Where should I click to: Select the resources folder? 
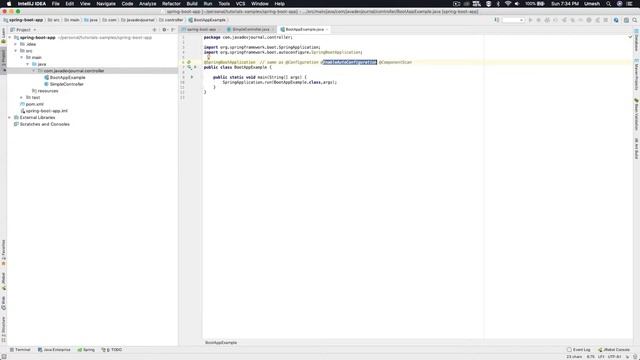[x=45, y=91]
